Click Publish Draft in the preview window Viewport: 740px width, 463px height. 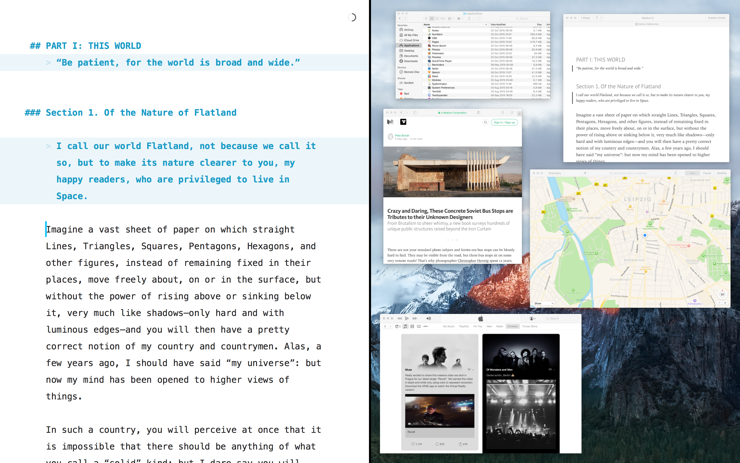click(716, 18)
